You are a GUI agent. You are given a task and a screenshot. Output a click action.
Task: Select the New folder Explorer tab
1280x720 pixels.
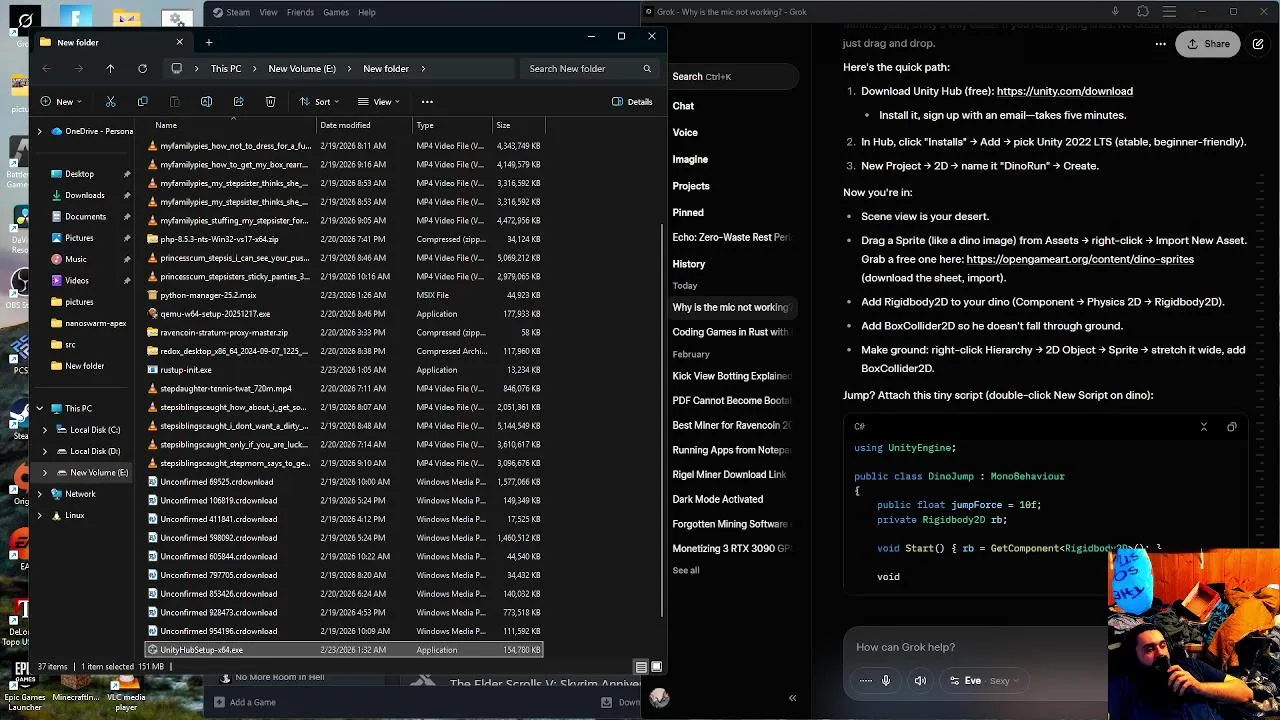[x=110, y=42]
